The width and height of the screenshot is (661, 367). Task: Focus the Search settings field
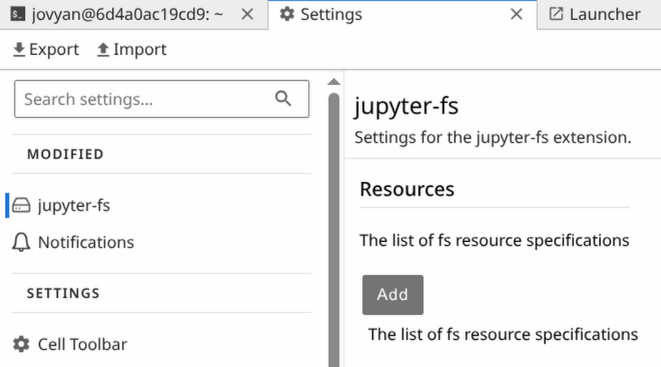161,99
